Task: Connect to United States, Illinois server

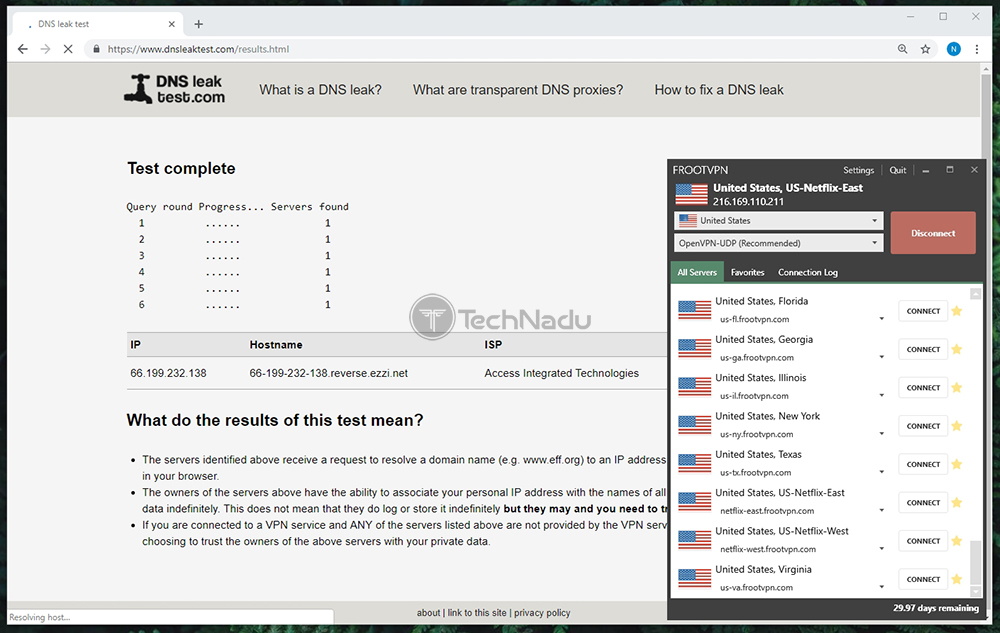Action: (x=923, y=388)
